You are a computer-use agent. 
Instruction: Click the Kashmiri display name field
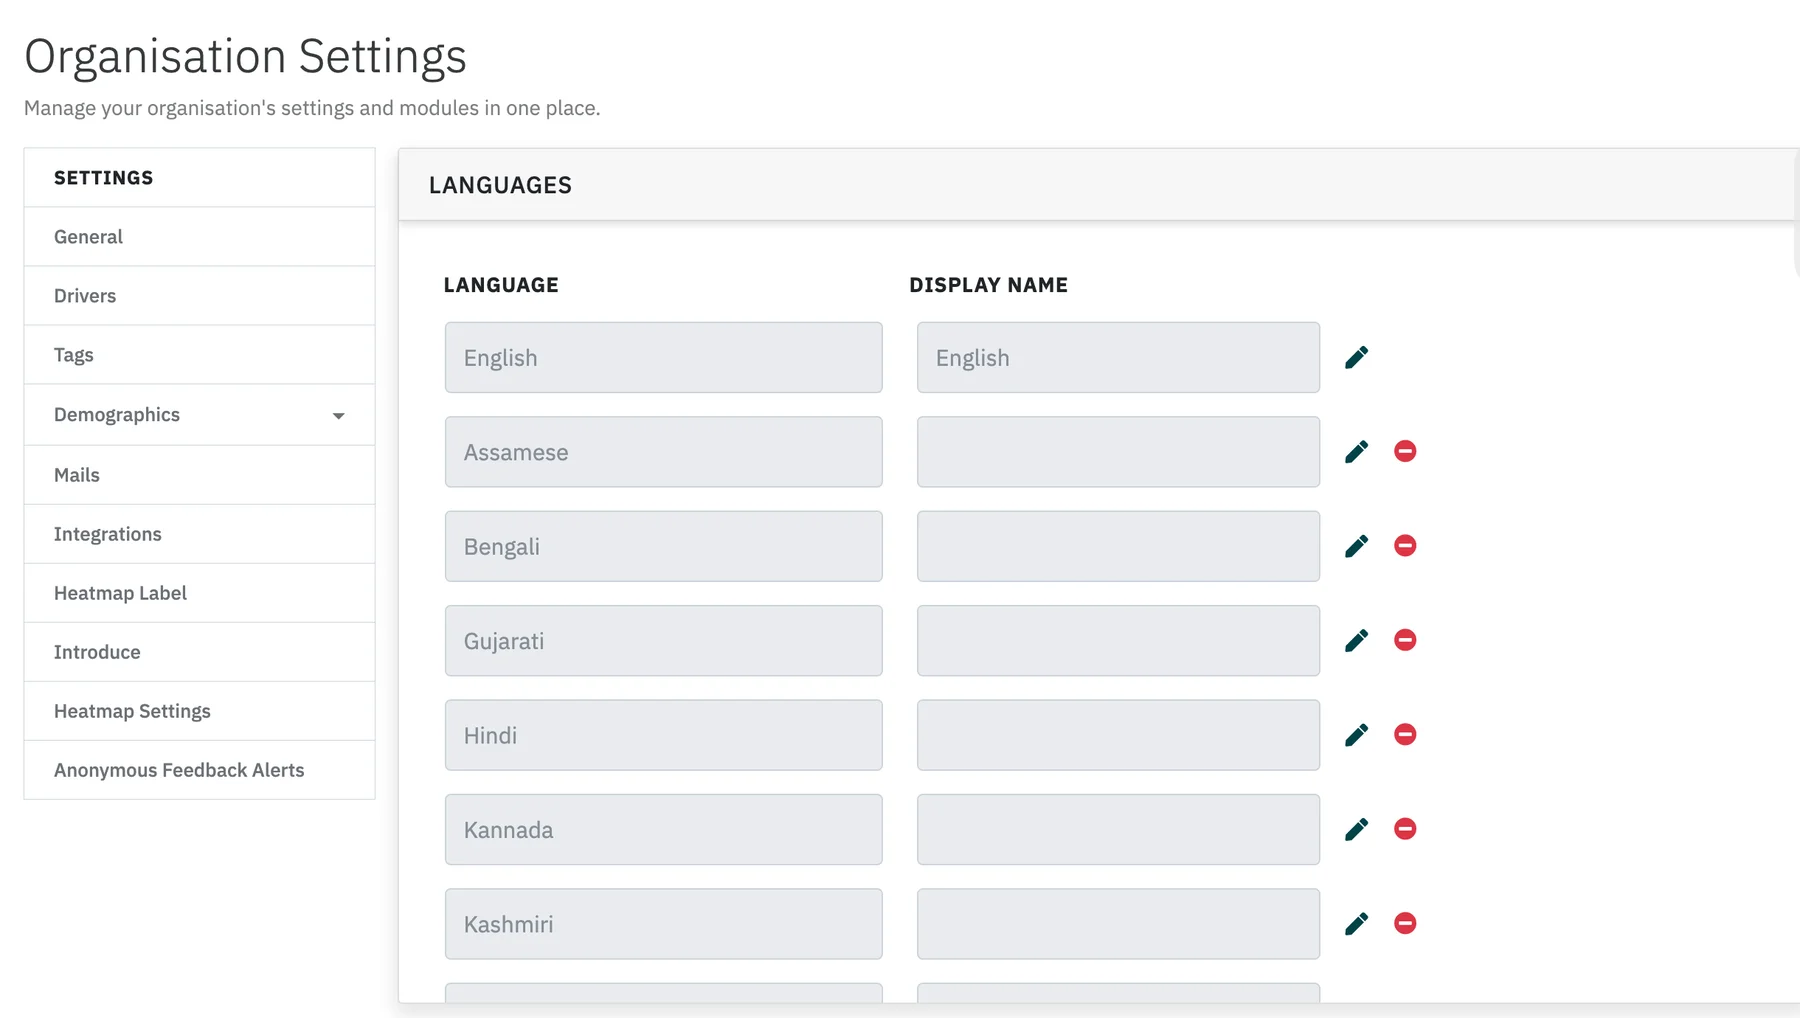[1118, 923]
